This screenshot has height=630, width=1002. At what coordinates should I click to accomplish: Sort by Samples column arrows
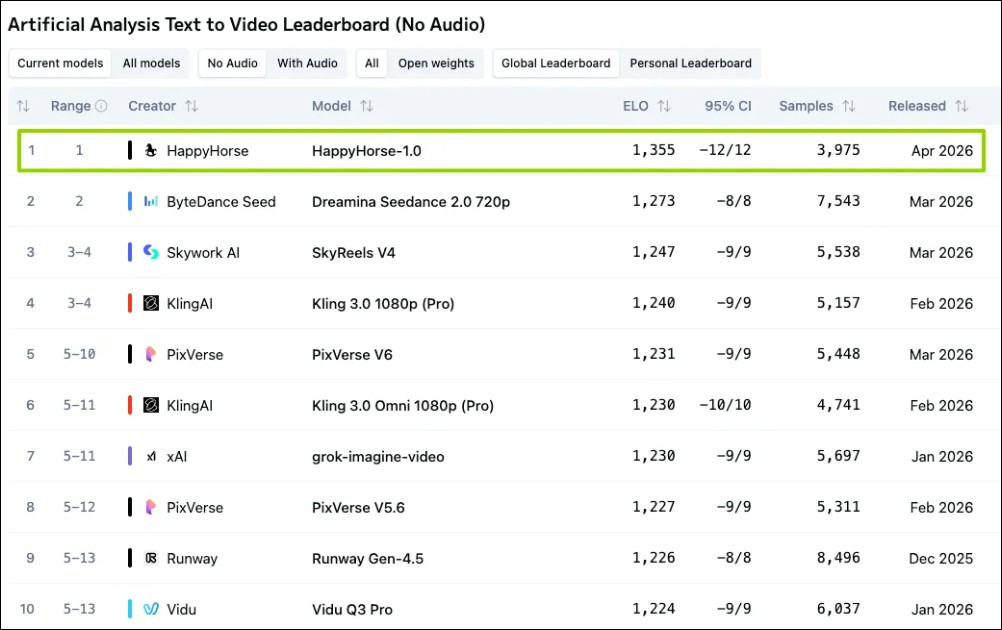[x=849, y=106]
